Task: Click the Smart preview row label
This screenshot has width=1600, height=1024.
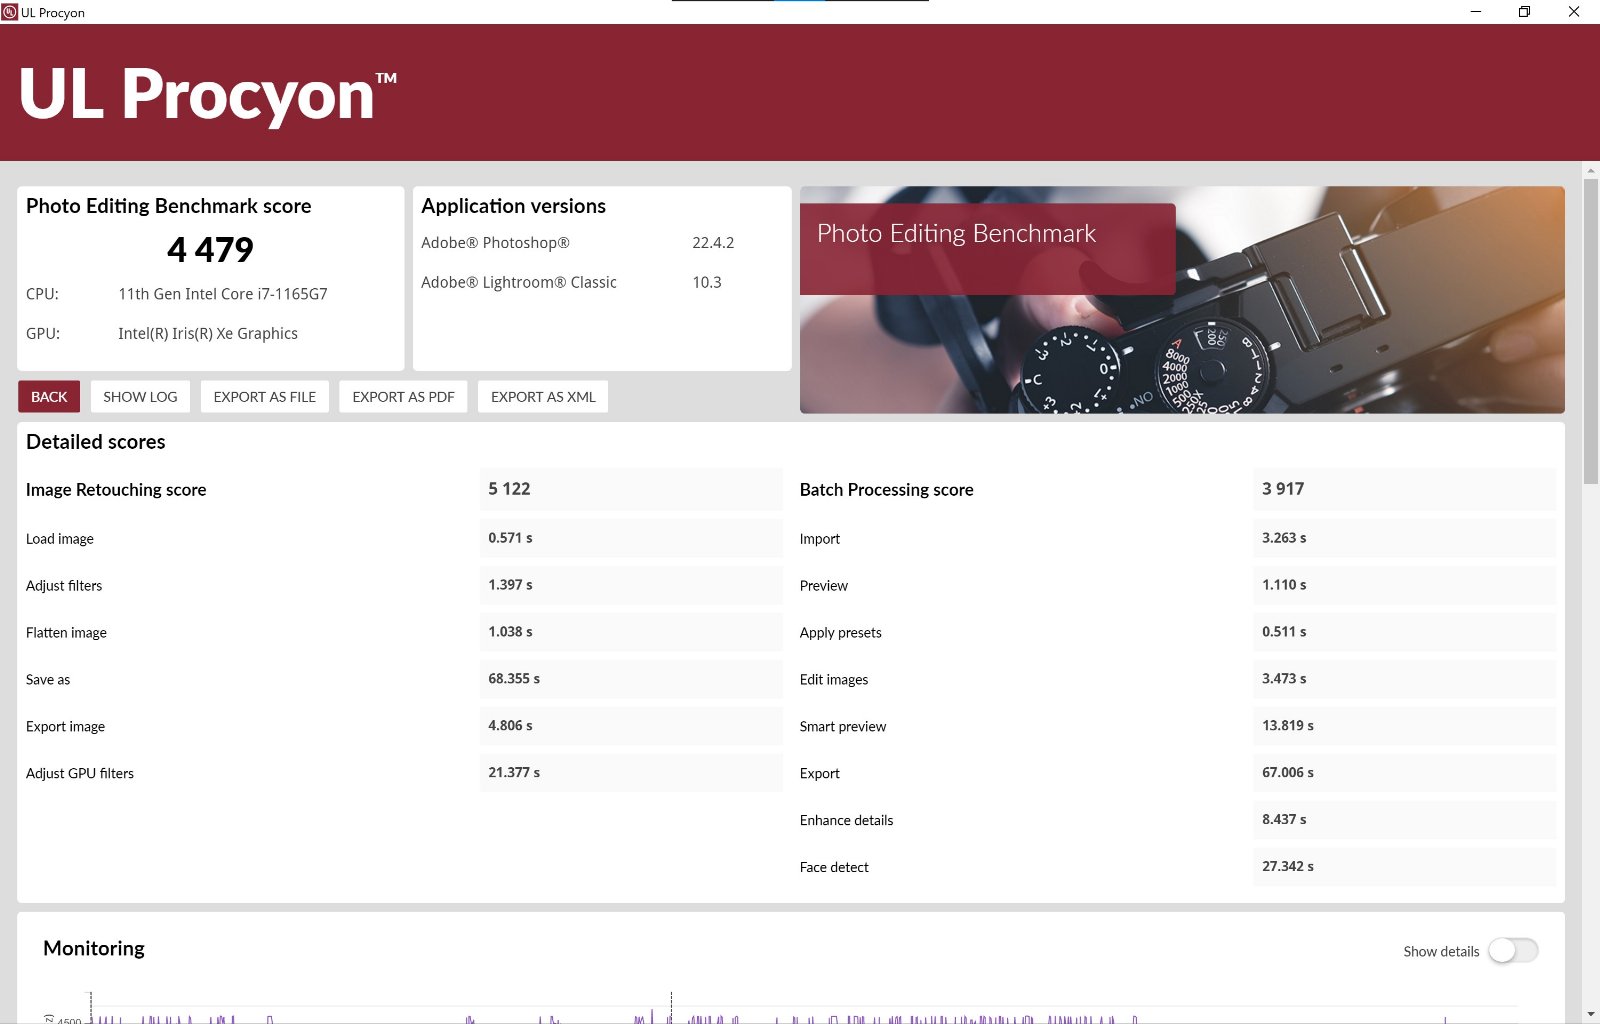Action: [x=843, y=727]
